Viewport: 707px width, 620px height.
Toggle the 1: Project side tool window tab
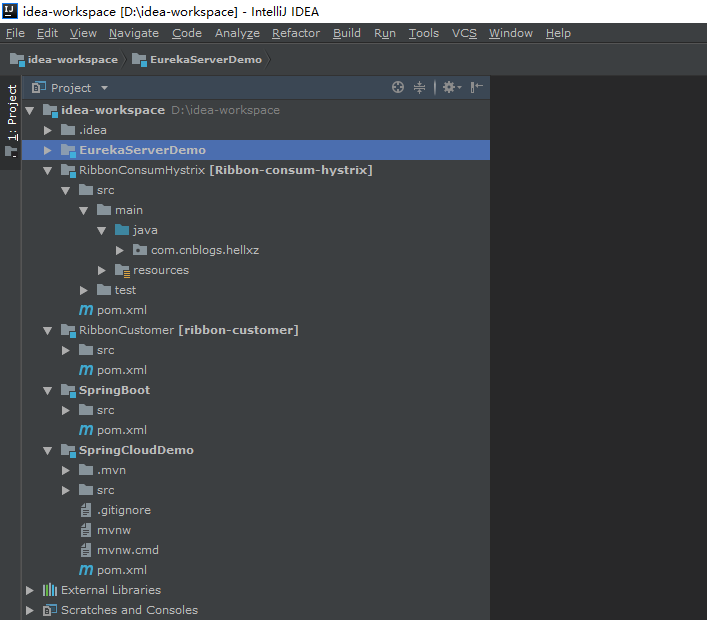click(x=11, y=121)
